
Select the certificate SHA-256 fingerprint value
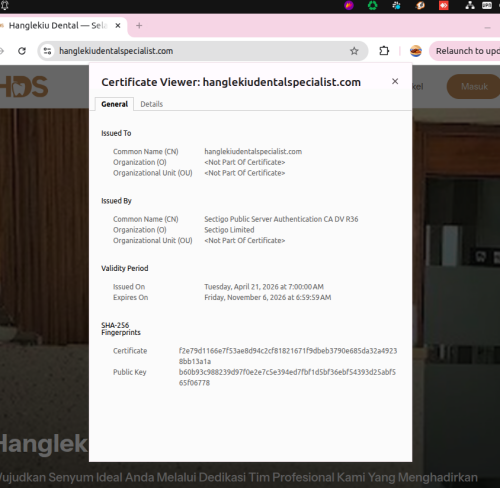pos(288,356)
